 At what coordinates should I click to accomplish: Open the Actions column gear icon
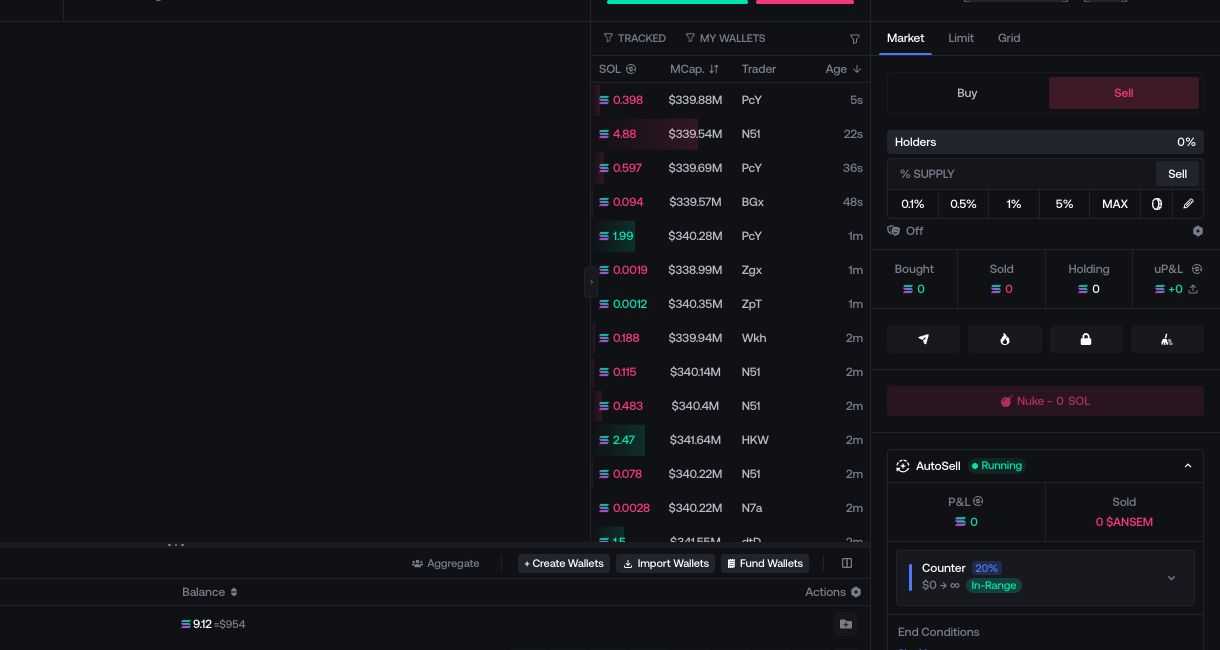tap(856, 592)
